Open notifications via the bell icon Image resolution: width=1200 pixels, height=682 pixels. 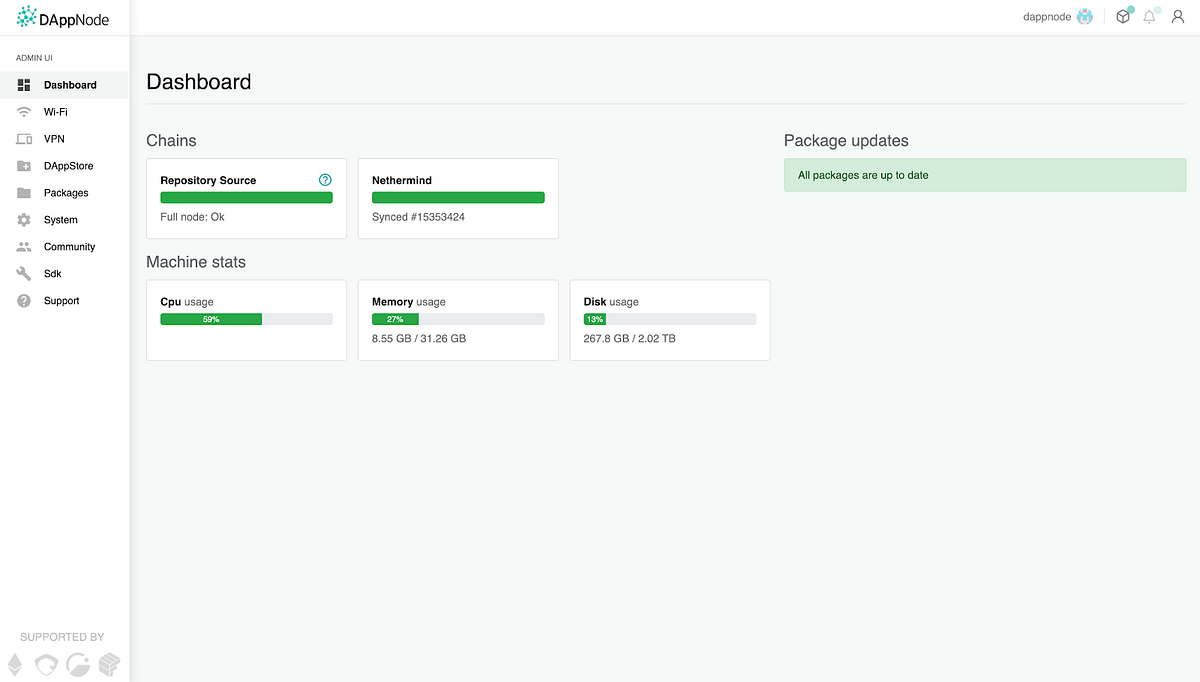click(1148, 17)
